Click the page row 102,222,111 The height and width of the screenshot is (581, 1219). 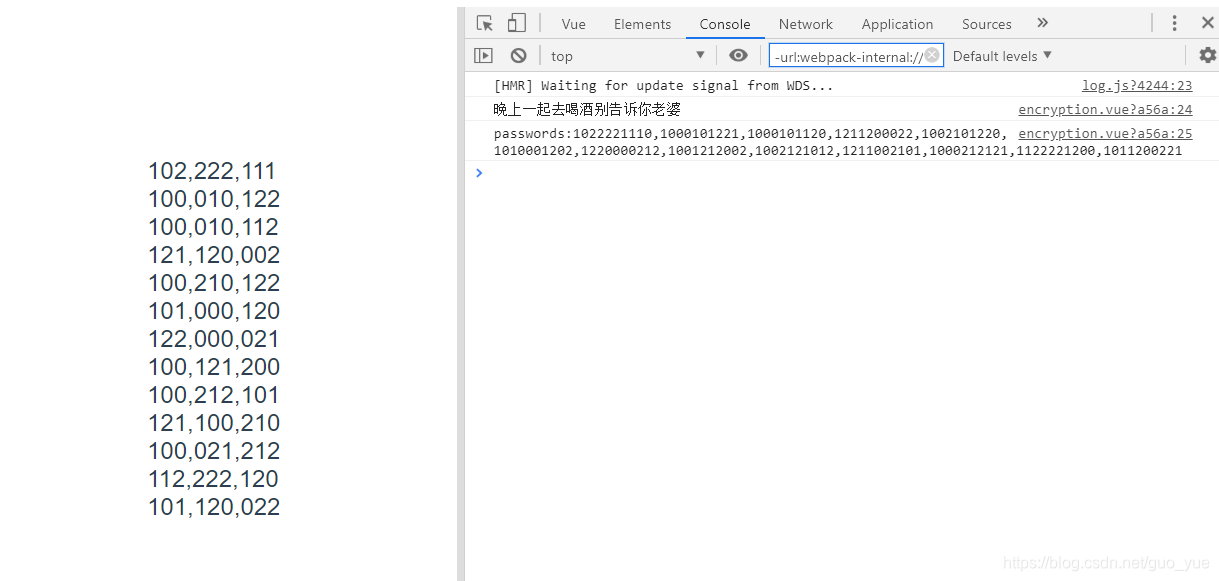pos(212,171)
